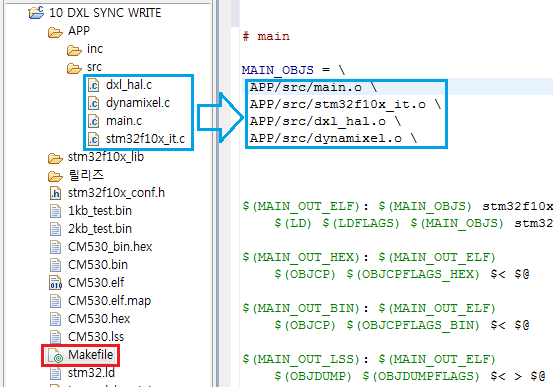Click the Makefile target icon
This screenshot has width=553, height=387.
56,356
